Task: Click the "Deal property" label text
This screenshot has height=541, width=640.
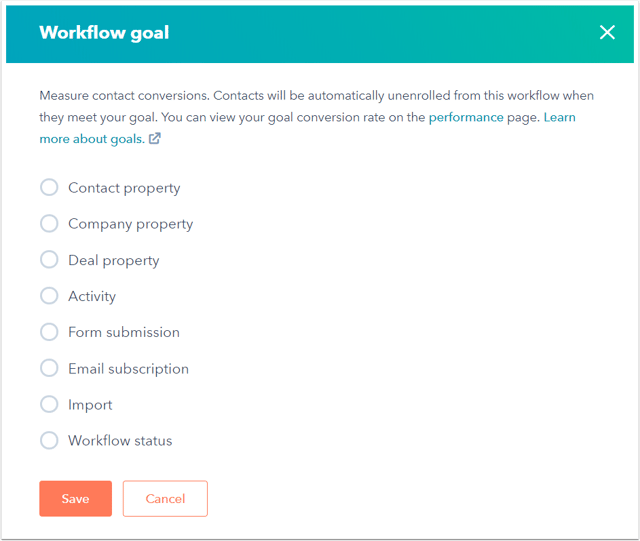Action: 113,260
